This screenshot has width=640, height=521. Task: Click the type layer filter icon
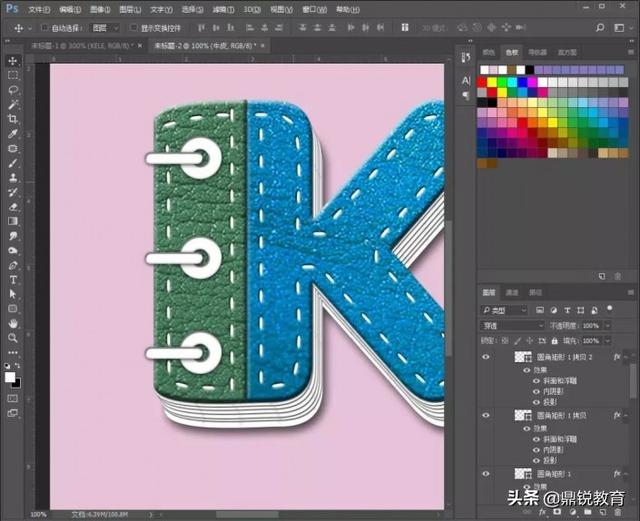click(567, 310)
